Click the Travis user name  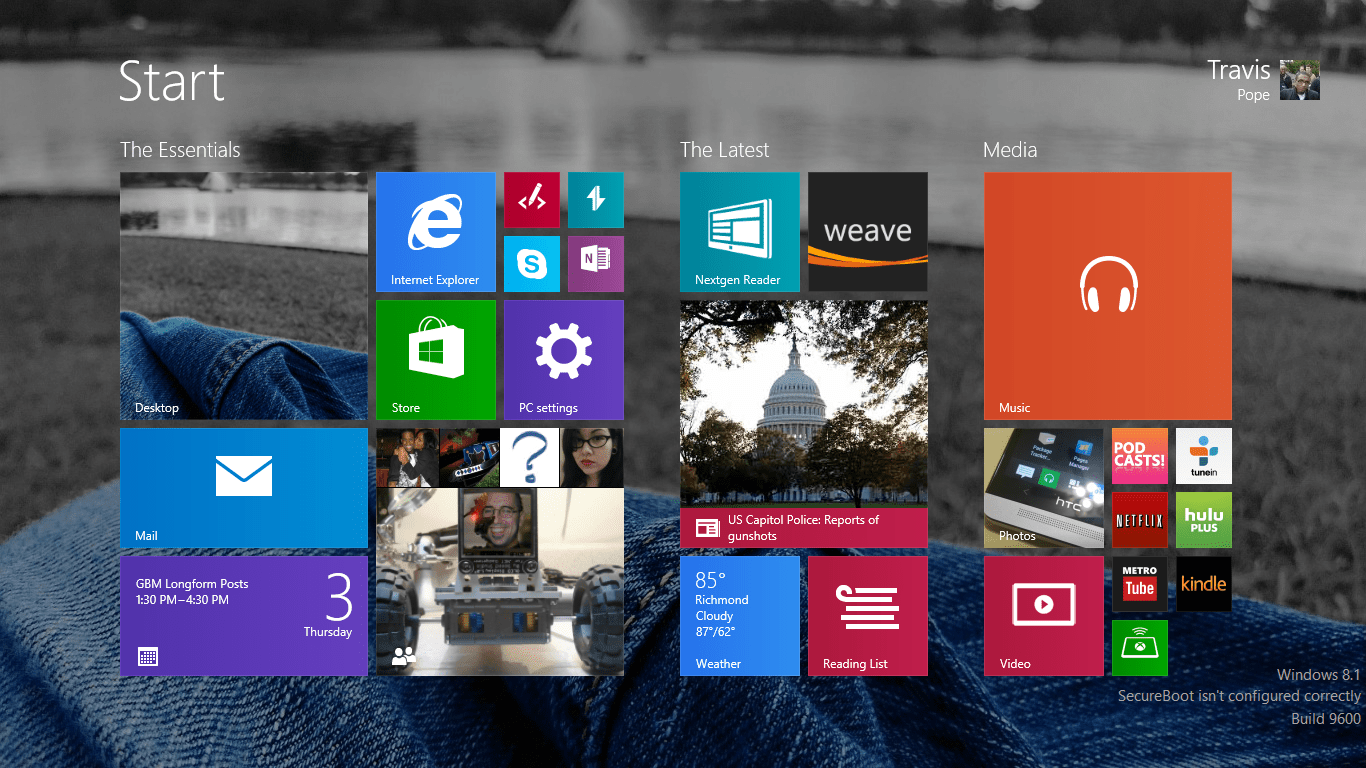pyautogui.click(x=1238, y=70)
